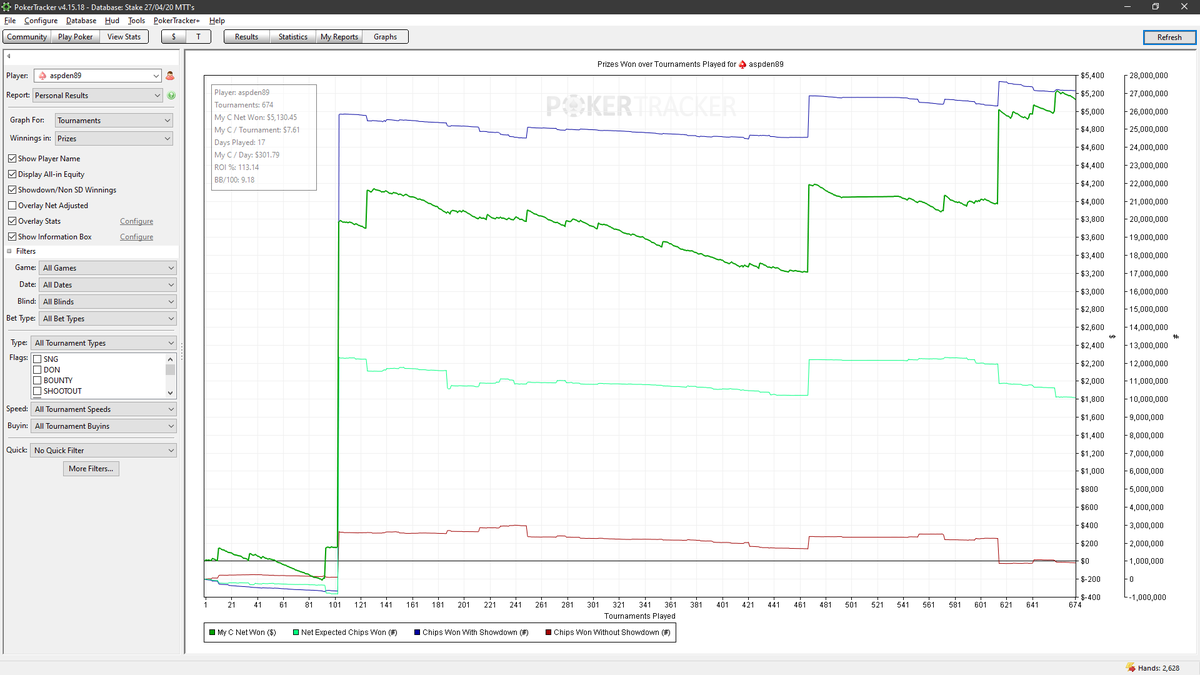Enable Overlay Net Adjusted

12,205
